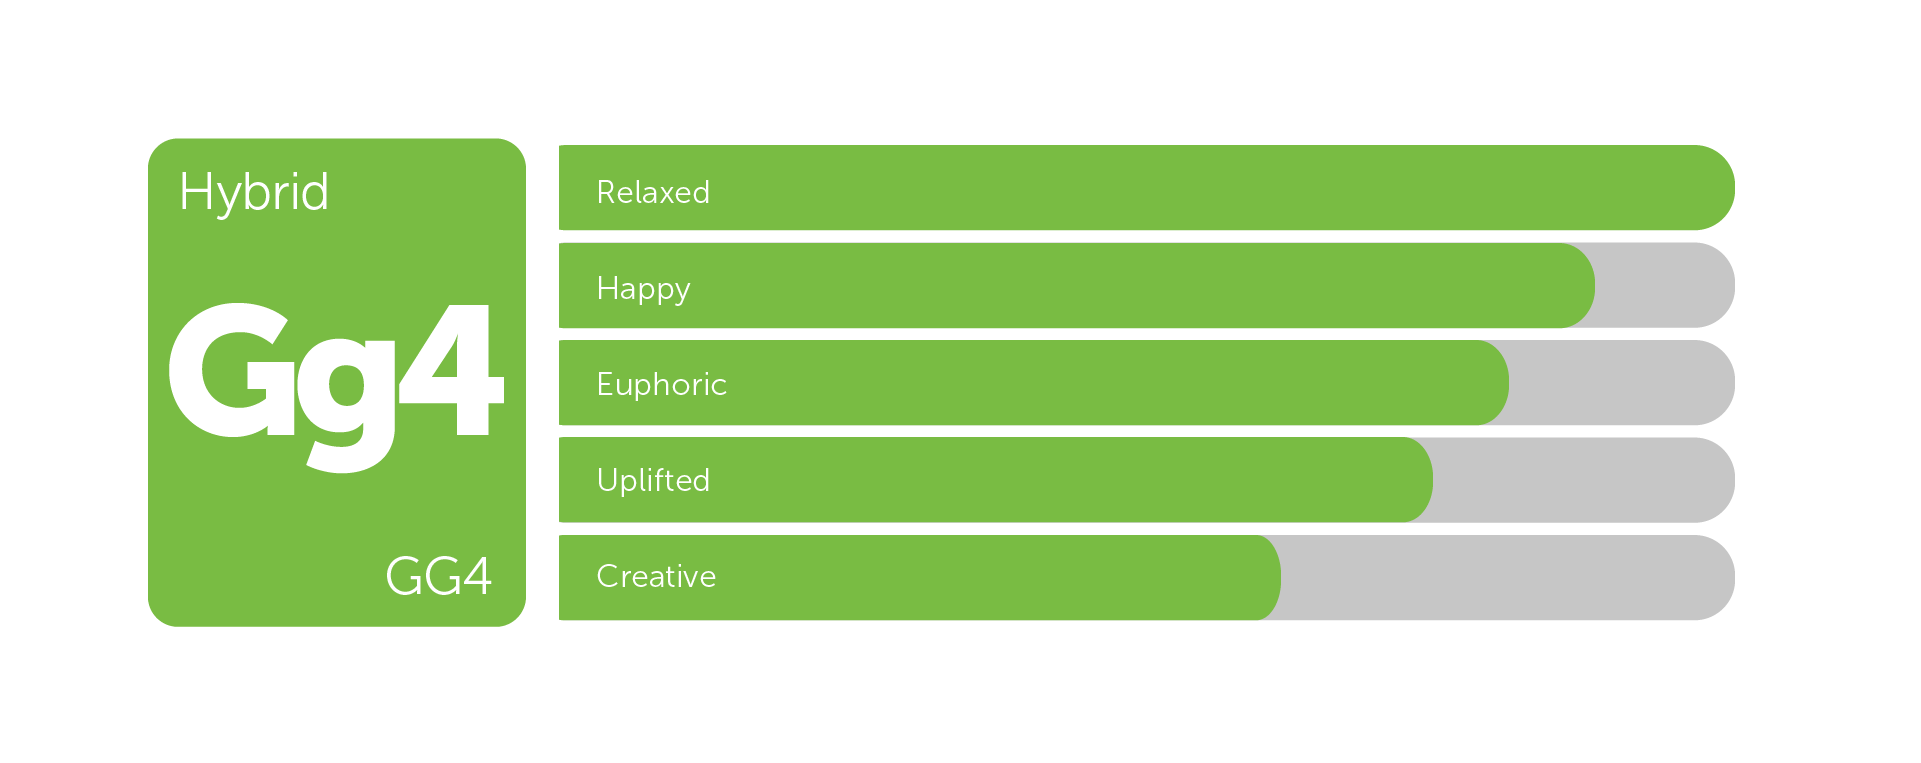Click the Uplifted label text
Image resolution: width=1921 pixels, height=763 pixels.
point(653,480)
